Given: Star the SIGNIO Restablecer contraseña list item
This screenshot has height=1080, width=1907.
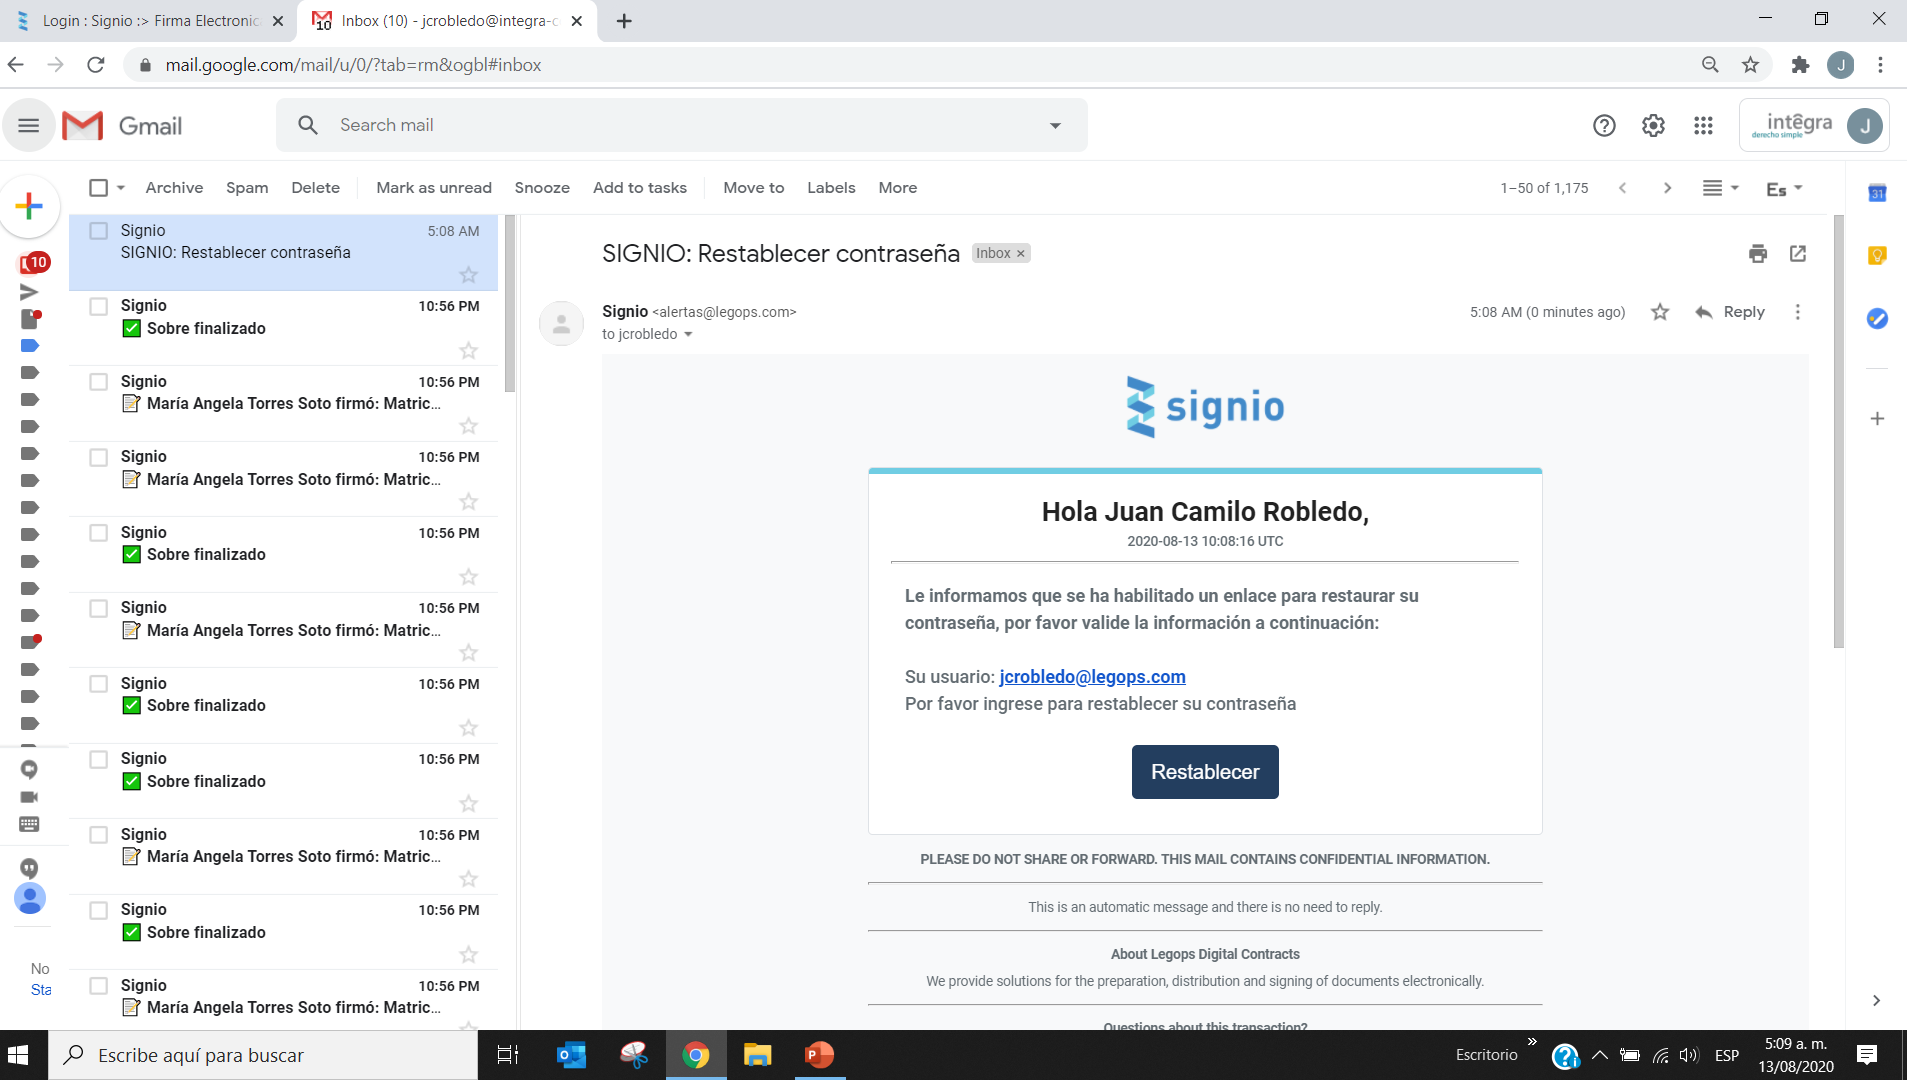Looking at the screenshot, I should click(x=468, y=274).
